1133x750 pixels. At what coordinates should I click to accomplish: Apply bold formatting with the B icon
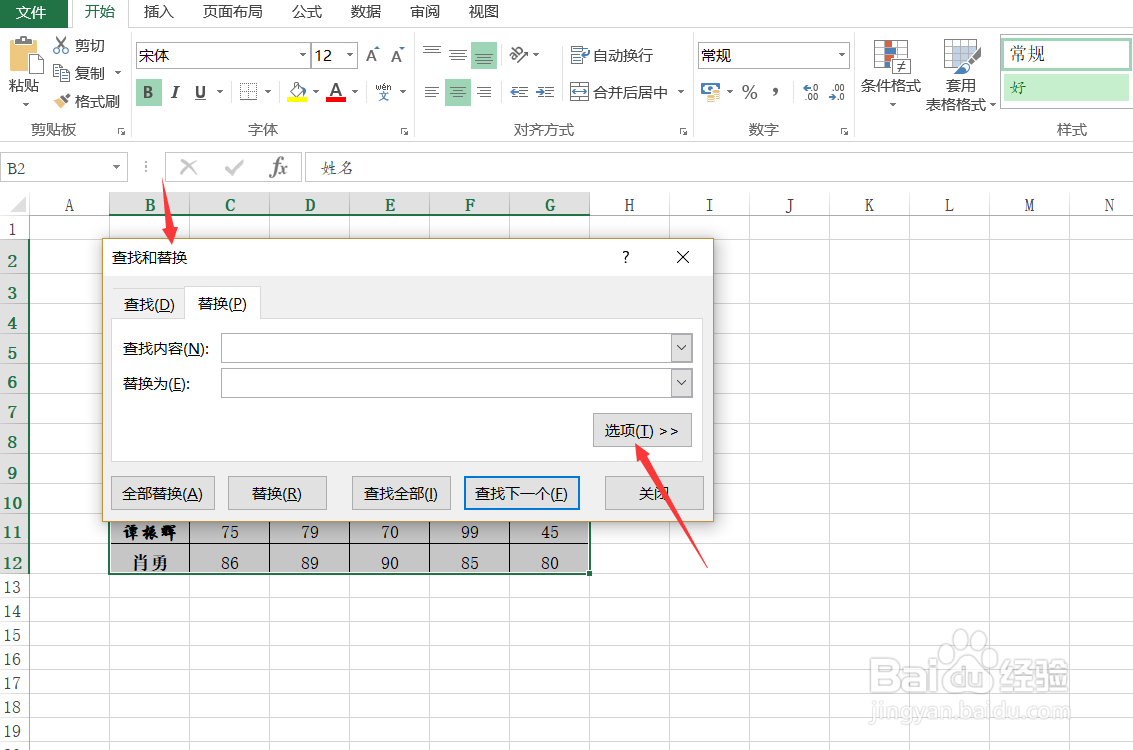pos(147,91)
